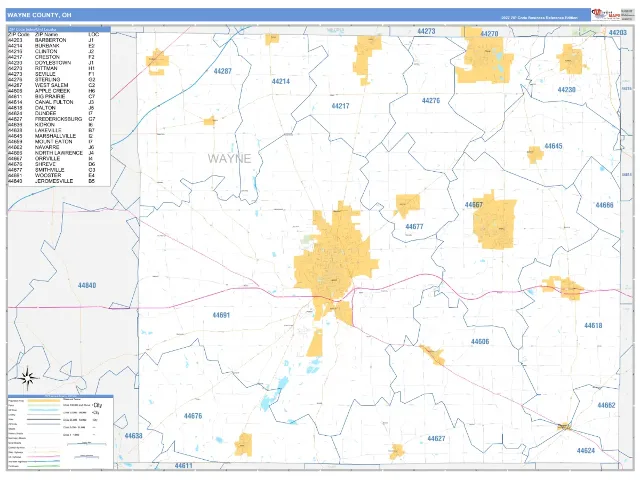Select the RITTMAN row in the ZIP index

pos(51,69)
